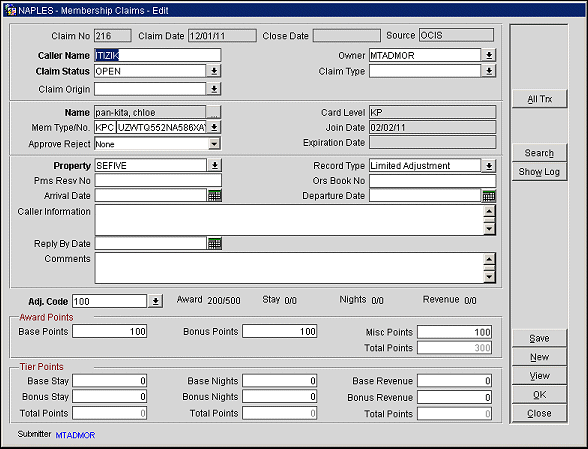Expand the Claim Status dropdown
This screenshot has width=588, height=449.
(214, 71)
